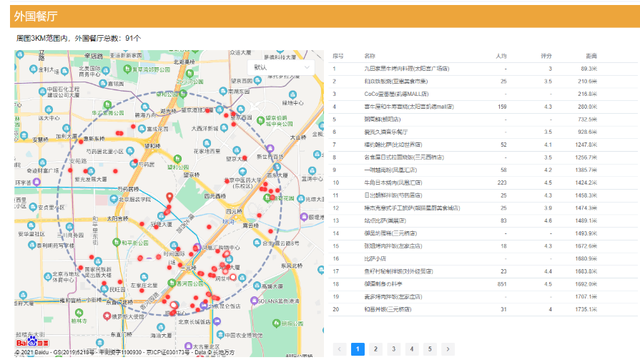640x360 pixels.
Task: Click the 159 average price cell
Action: point(502,107)
